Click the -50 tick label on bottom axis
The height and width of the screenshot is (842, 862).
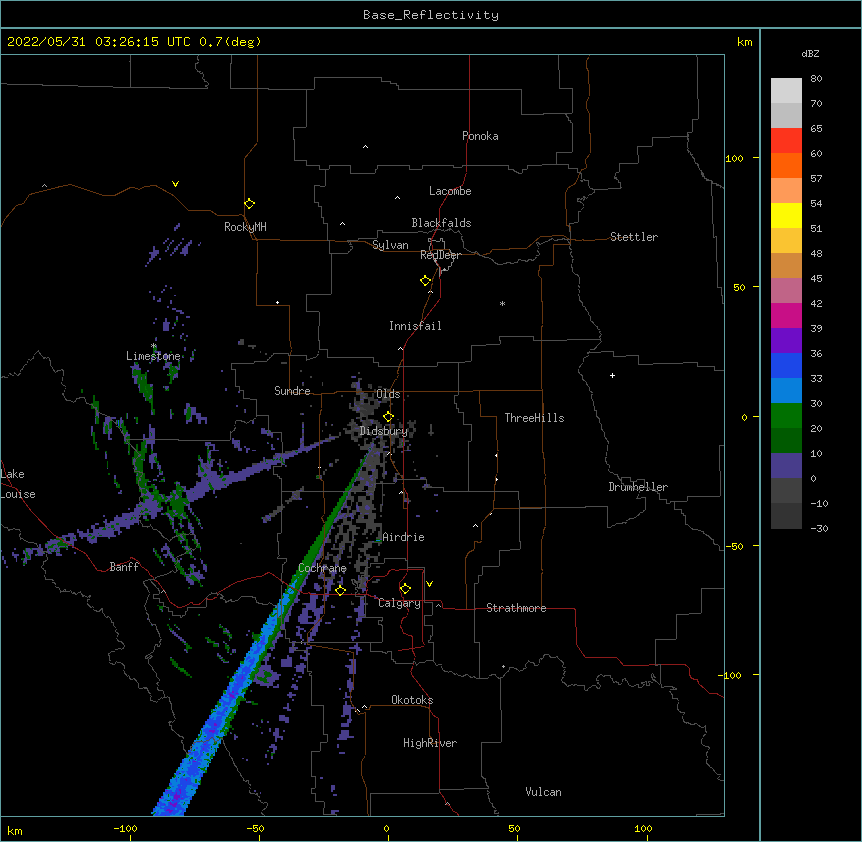coord(255,828)
